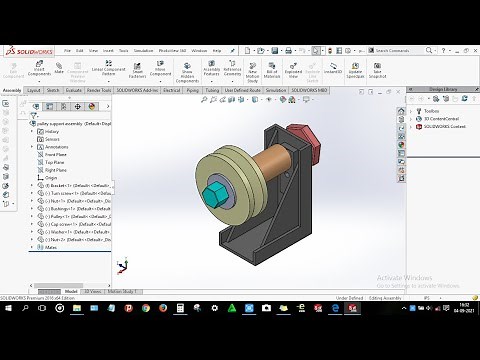Open the Appearances task pane tab

click(401, 145)
